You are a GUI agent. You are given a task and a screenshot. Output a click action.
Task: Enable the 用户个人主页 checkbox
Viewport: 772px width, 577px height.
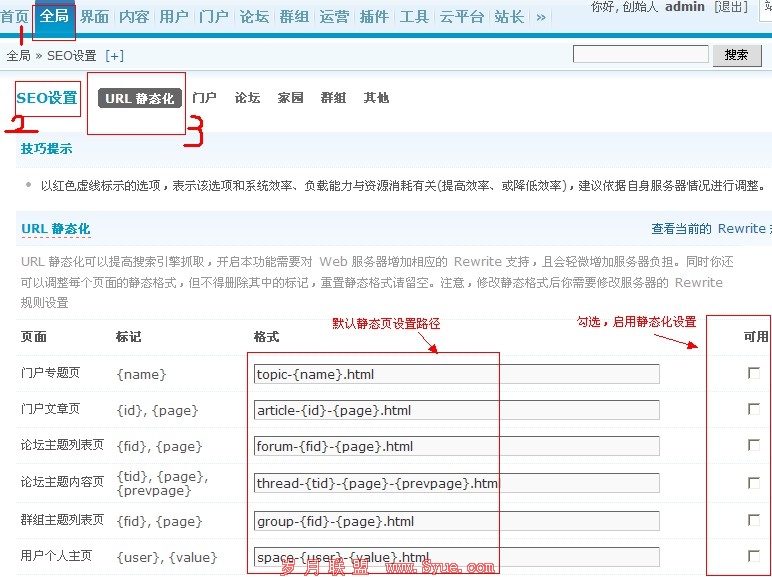tap(754, 556)
